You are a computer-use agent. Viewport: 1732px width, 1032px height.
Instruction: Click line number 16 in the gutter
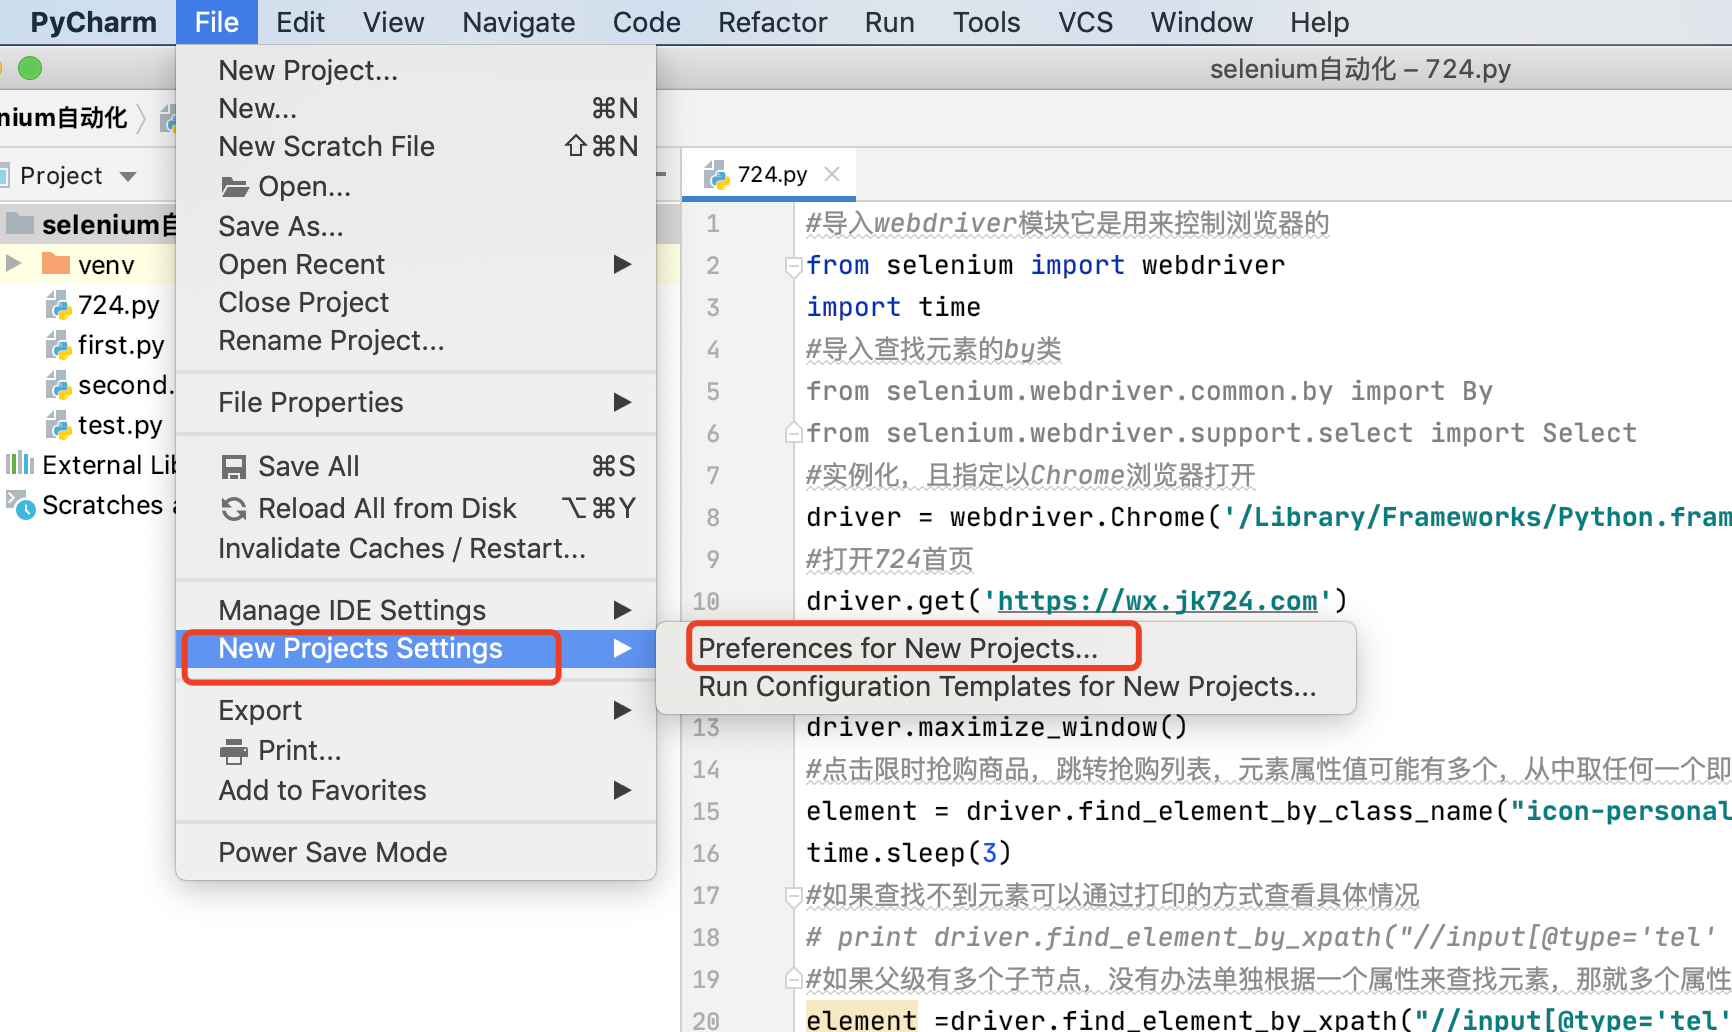(x=706, y=854)
